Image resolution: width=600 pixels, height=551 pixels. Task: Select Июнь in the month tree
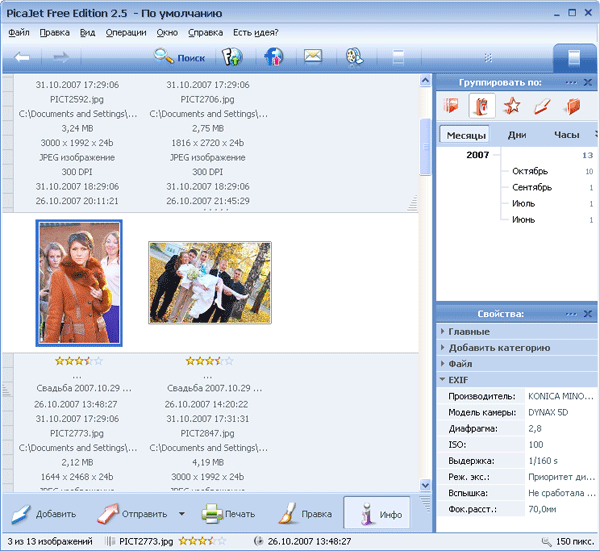pyautogui.click(x=523, y=219)
